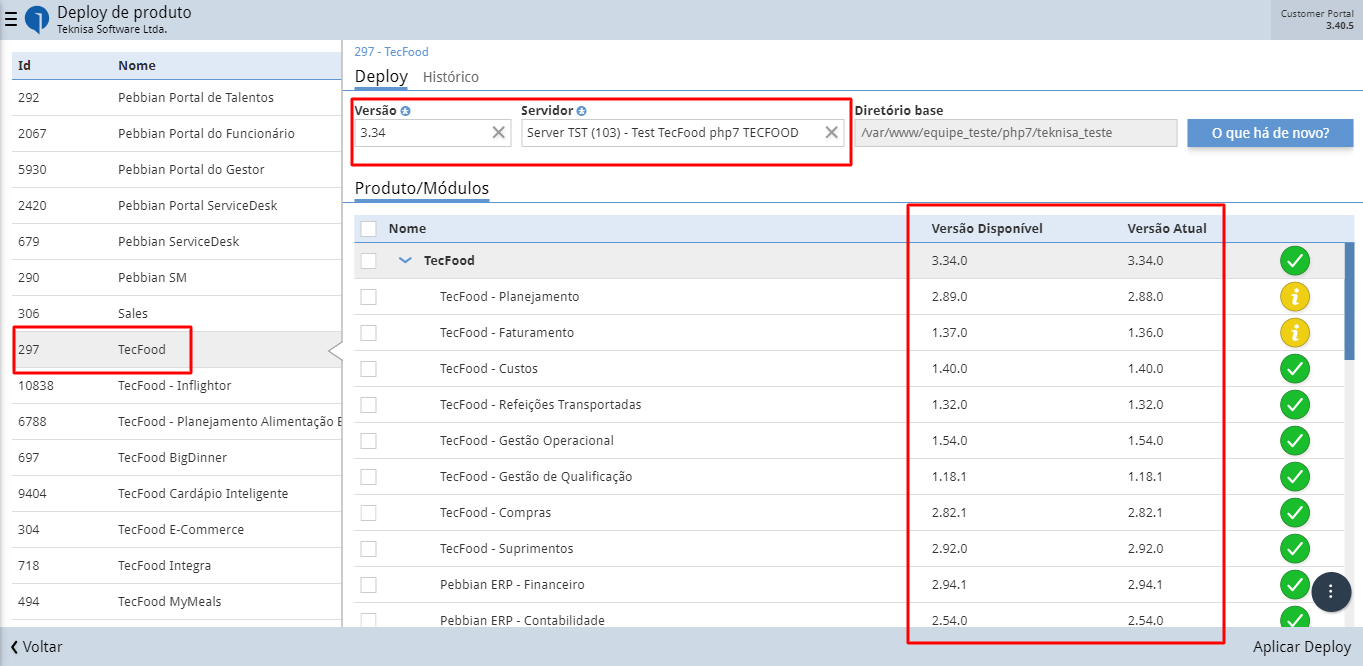The image size is (1363, 666).
Task: Open the floating three-dots action button
Action: (1331, 591)
